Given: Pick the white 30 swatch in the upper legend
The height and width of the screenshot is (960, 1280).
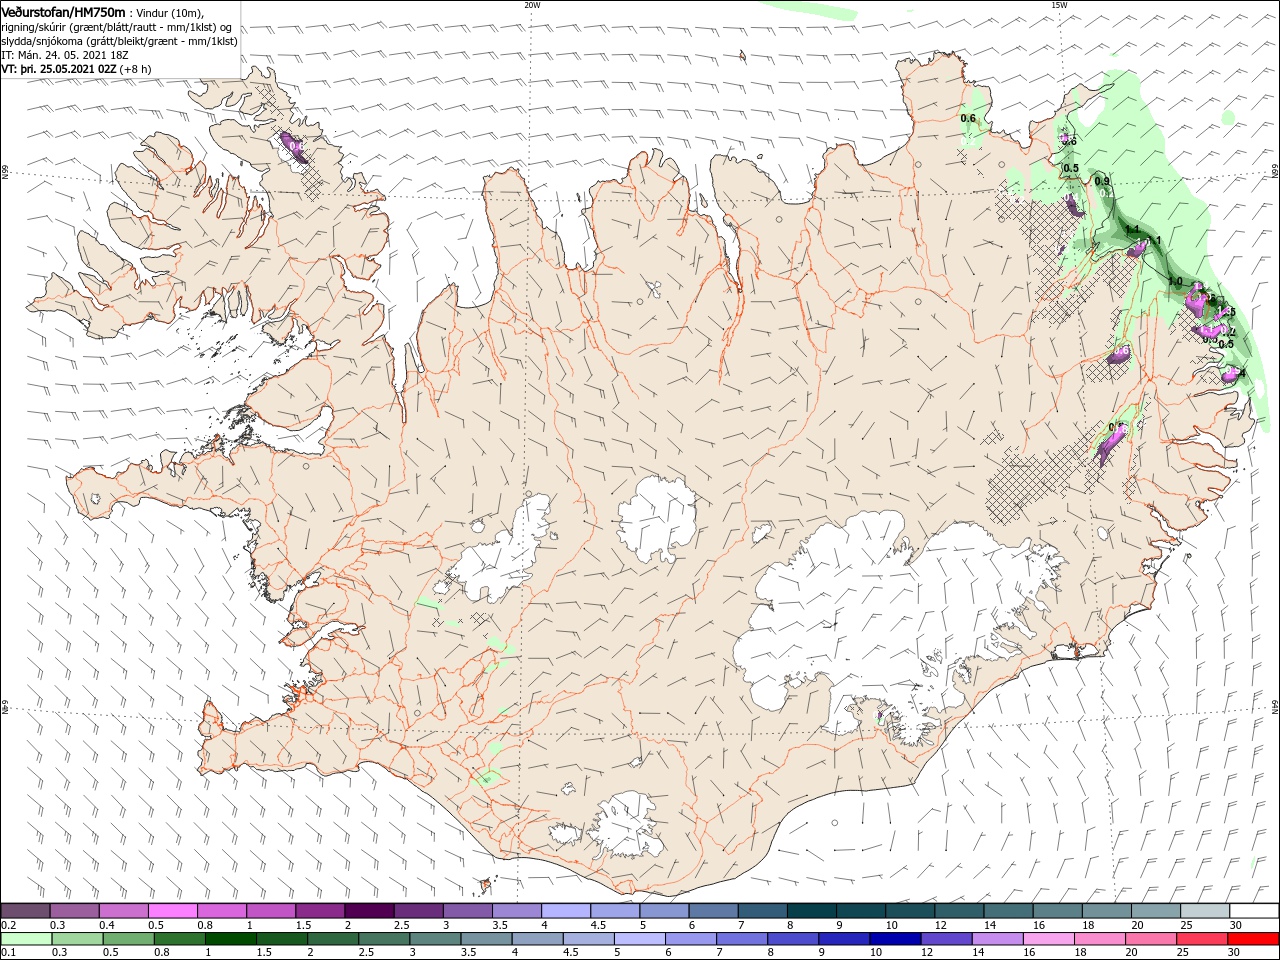Looking at the screenshot, I should (1254, 911).
